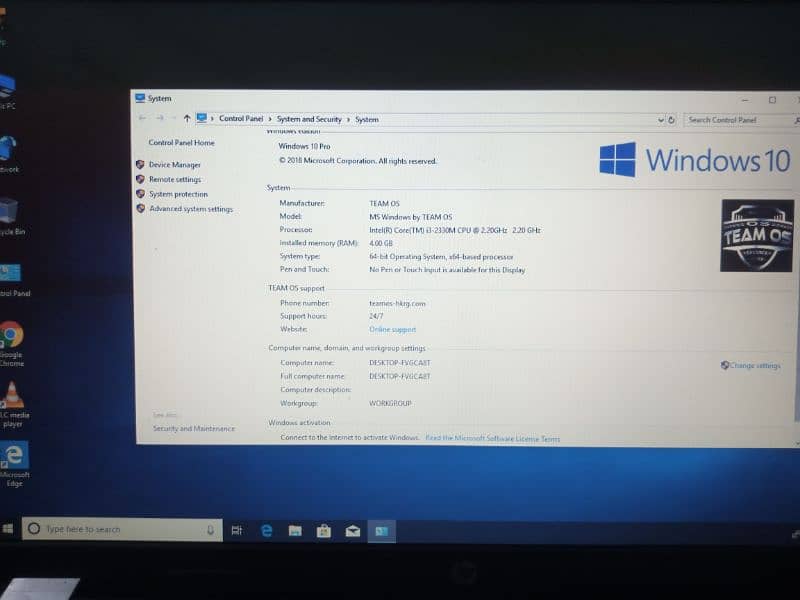Select Control Panel breadcrumb in address bar
The image size is (800, 600).
(241, 119)
